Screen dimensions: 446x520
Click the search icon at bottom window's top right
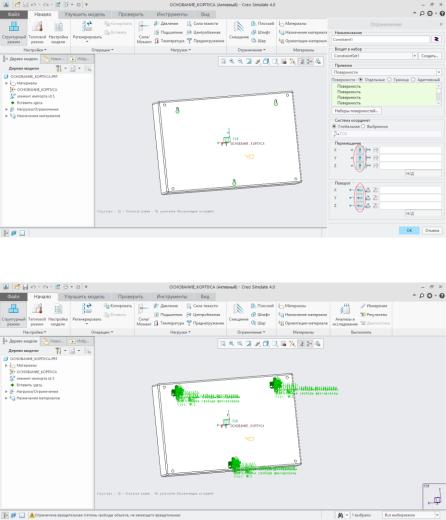tap(422, 296)
